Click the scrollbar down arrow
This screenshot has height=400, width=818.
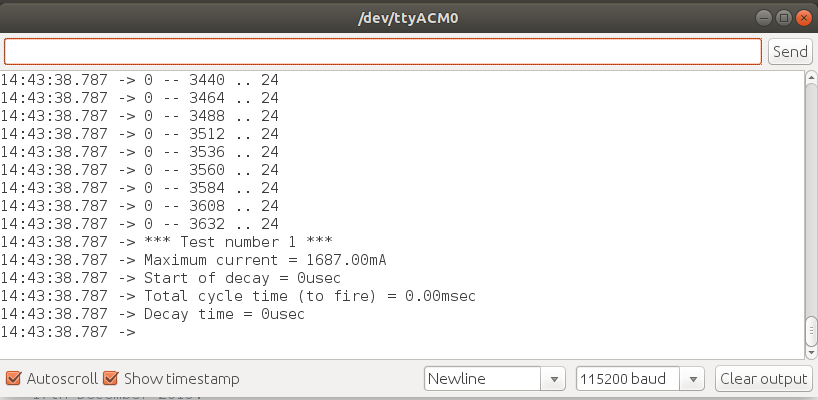[x=811, y=352]
